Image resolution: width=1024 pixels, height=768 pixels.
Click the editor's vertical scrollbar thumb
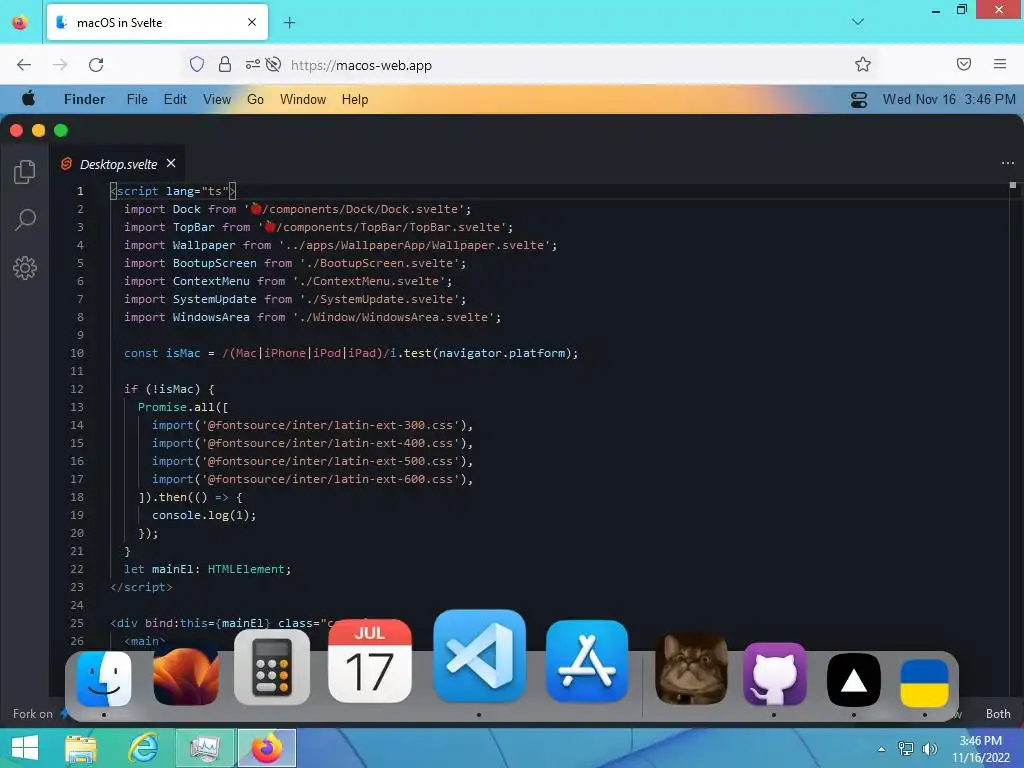[1013, 185]
